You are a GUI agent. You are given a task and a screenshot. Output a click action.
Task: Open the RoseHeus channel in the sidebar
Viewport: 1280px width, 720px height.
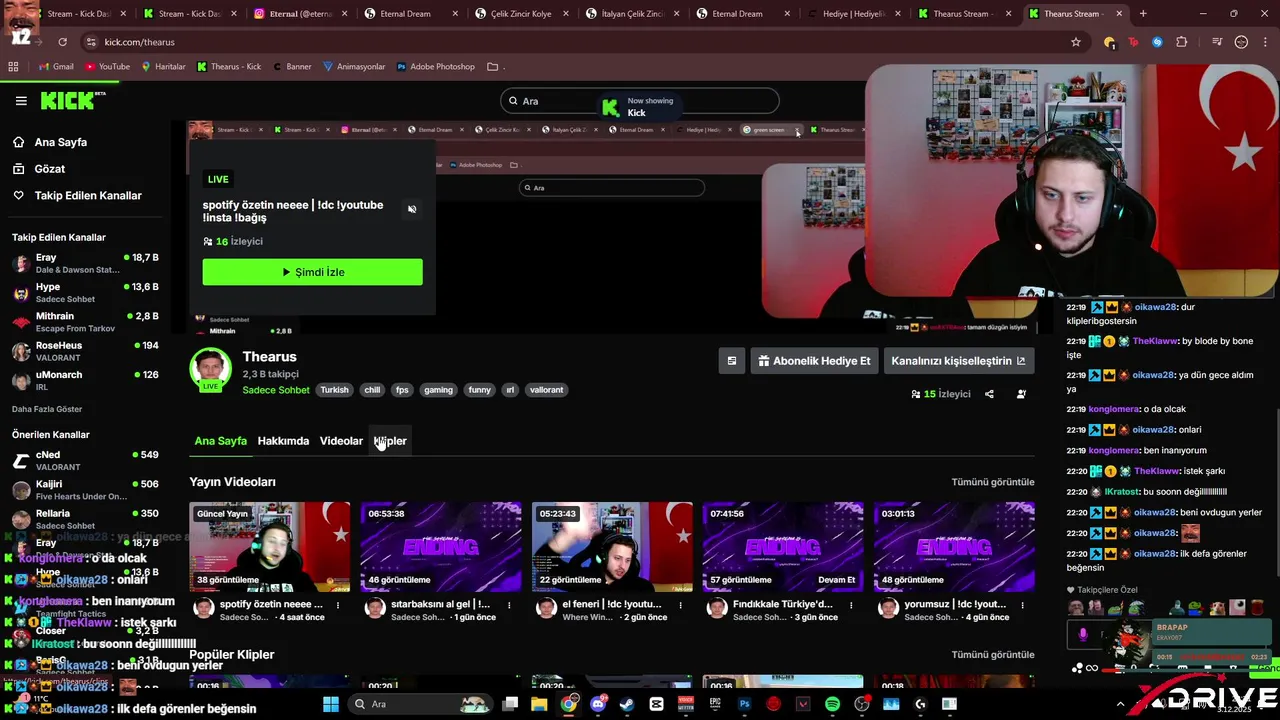click(85, 351)
